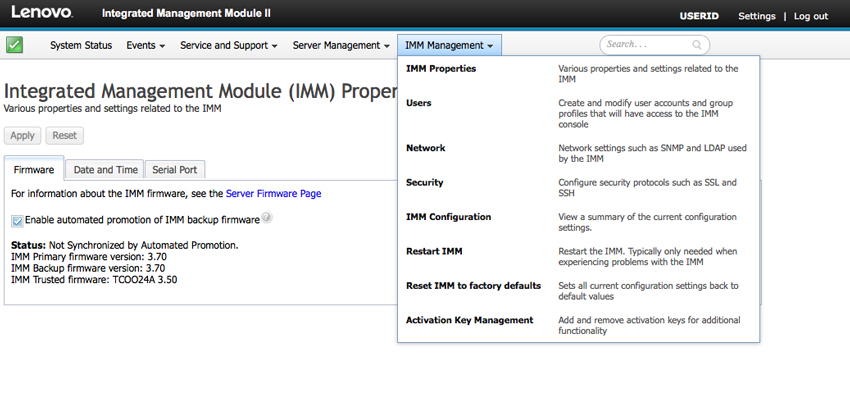Expand the Events dropdown menu
Screen dimensions: 850x395
pyautogui.click(x=146, y=46)
